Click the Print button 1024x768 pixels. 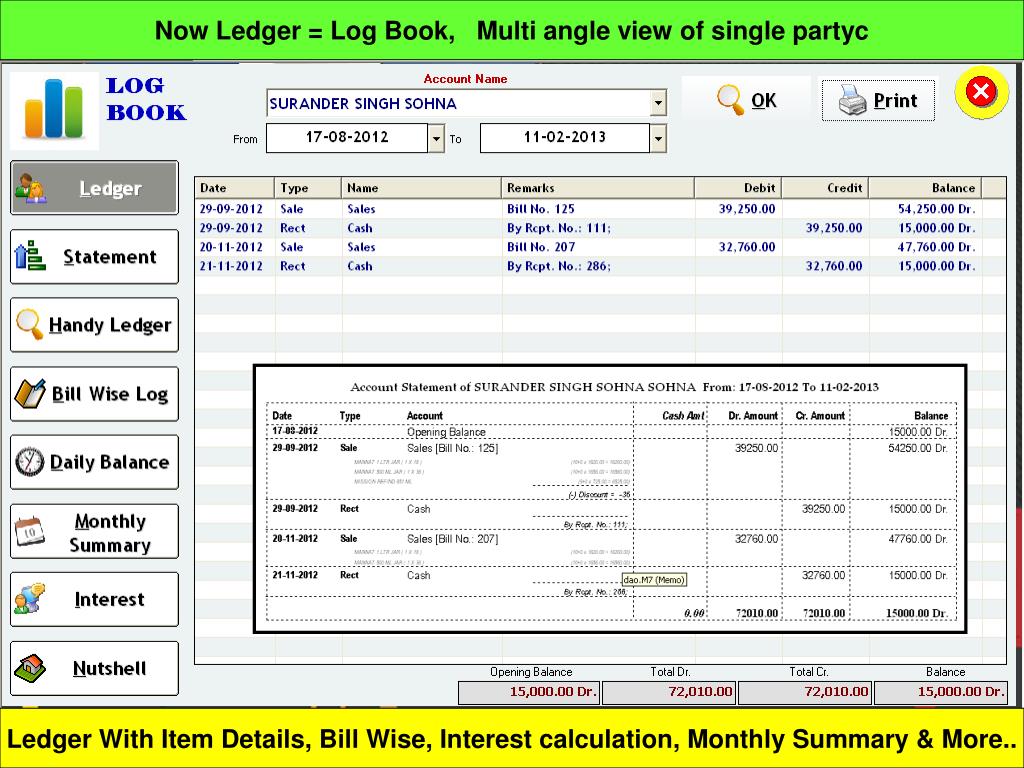(x=878, y=100)
